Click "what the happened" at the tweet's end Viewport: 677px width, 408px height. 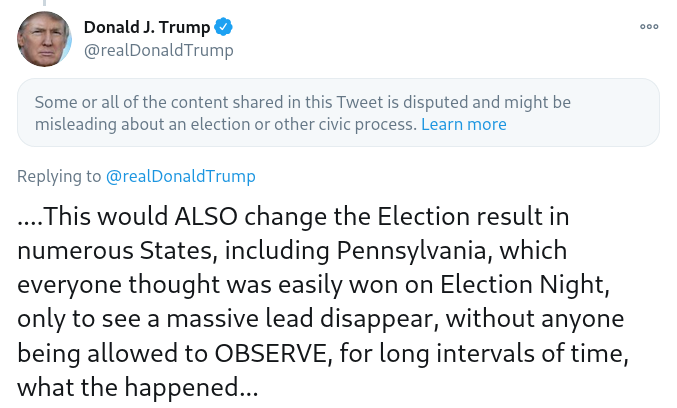click(127, 387)
